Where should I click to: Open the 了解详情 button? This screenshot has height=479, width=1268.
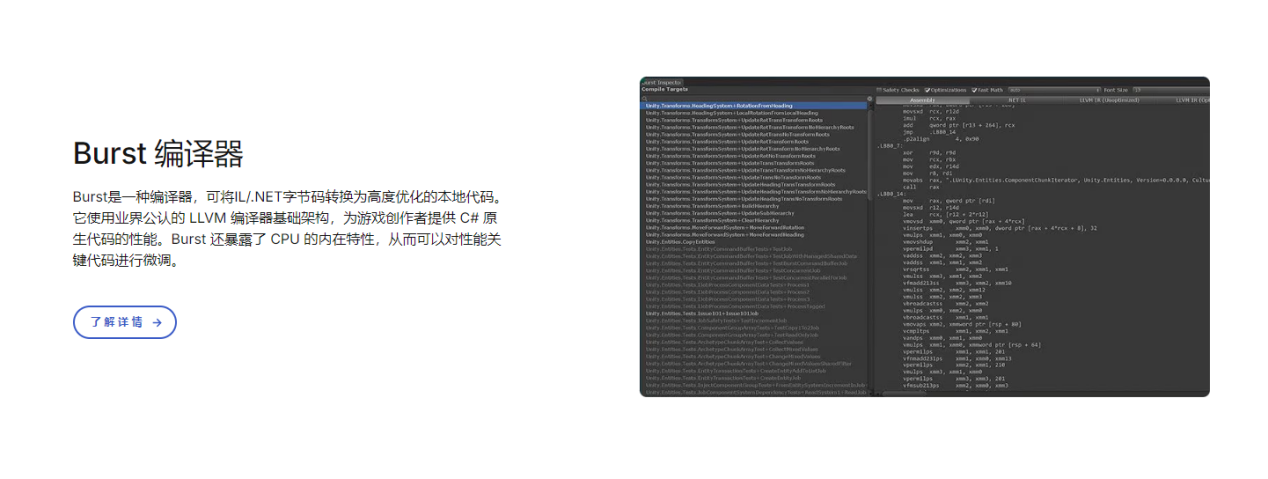tap(125, 322)
